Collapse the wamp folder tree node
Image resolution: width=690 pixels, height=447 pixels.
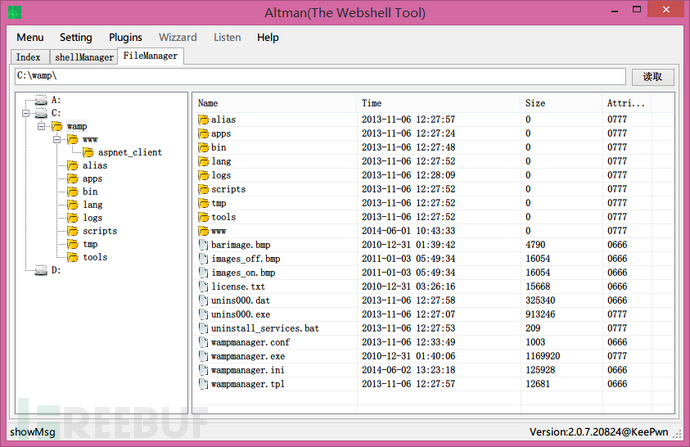pyautogui.click(x=41, y=127)
